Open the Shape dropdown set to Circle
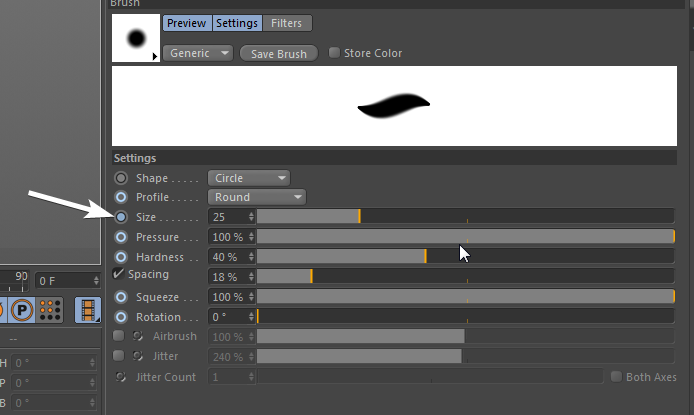 click(249, 178)
